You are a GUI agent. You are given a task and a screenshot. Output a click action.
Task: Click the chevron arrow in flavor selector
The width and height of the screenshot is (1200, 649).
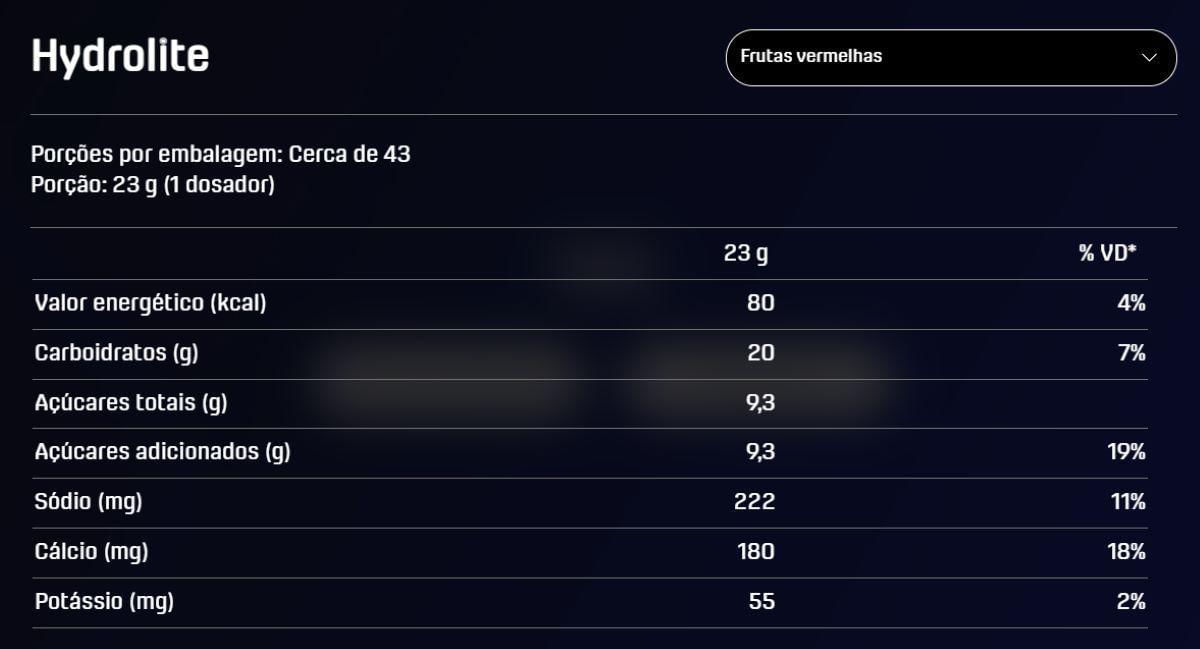coord(1149,57)
